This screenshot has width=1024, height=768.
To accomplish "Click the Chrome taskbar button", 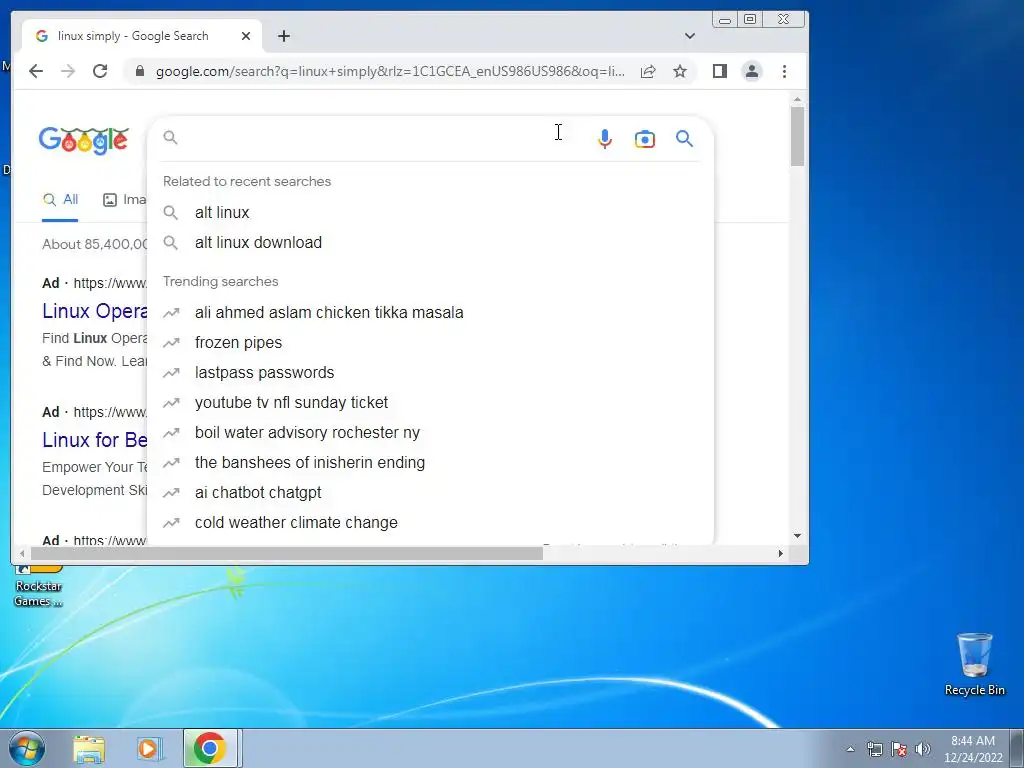I will 210,748.
